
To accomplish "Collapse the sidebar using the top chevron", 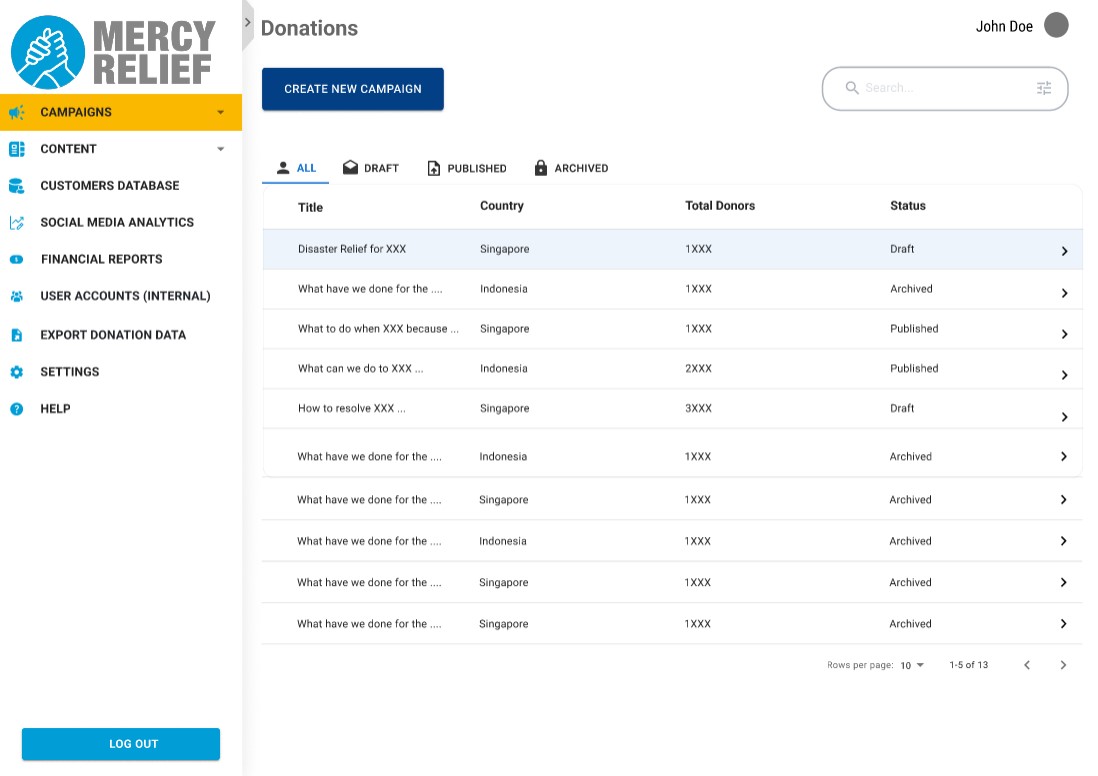I will pyautogui.click(x=248, y=22).
